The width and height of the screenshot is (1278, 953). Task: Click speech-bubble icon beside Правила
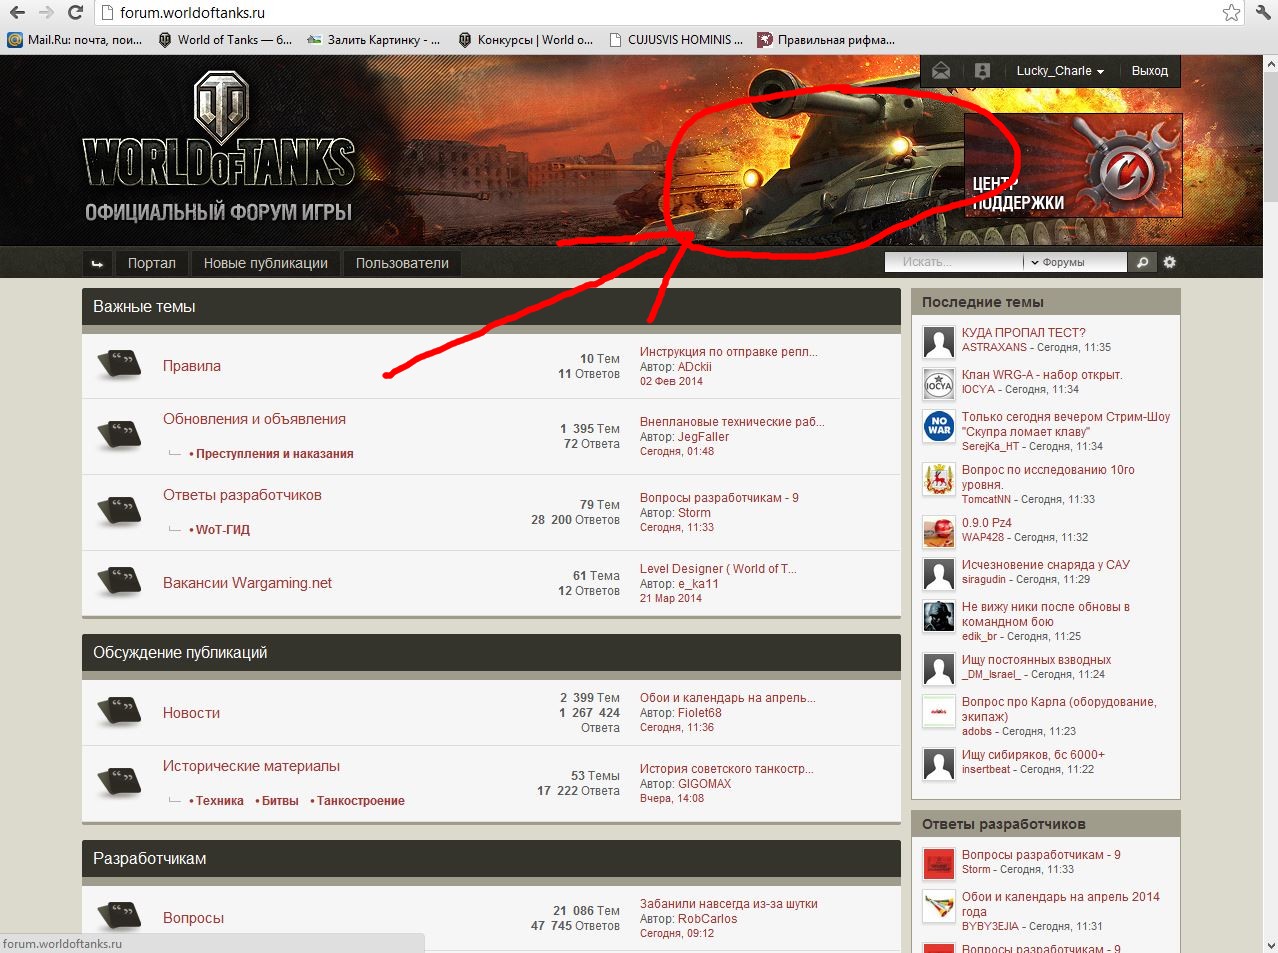[x=119, y=364]
